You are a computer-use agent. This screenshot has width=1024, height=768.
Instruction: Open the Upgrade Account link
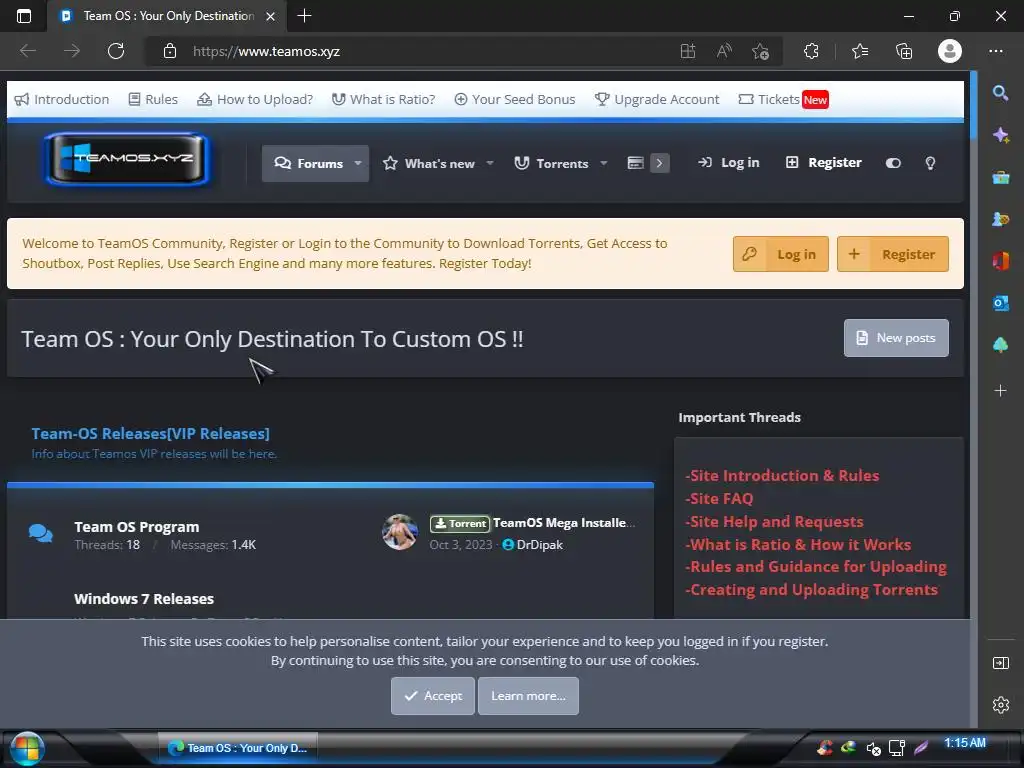tap(657, 99)
